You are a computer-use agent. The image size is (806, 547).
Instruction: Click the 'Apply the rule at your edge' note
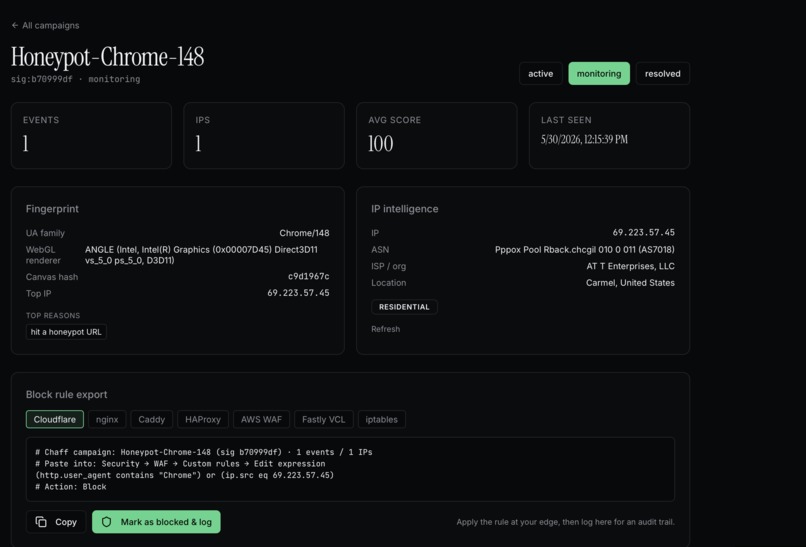[565, 522]
